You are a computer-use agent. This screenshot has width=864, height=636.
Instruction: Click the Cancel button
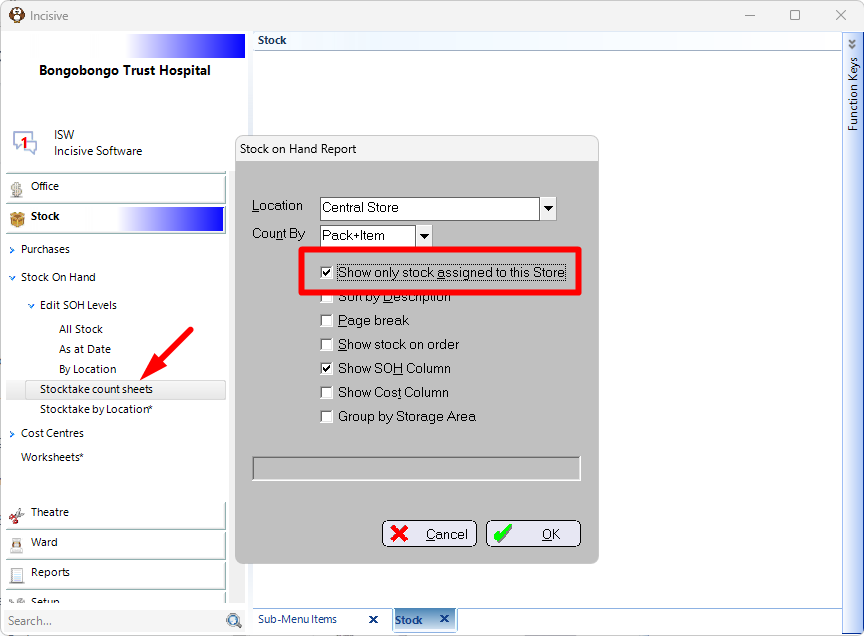(429, 533)
